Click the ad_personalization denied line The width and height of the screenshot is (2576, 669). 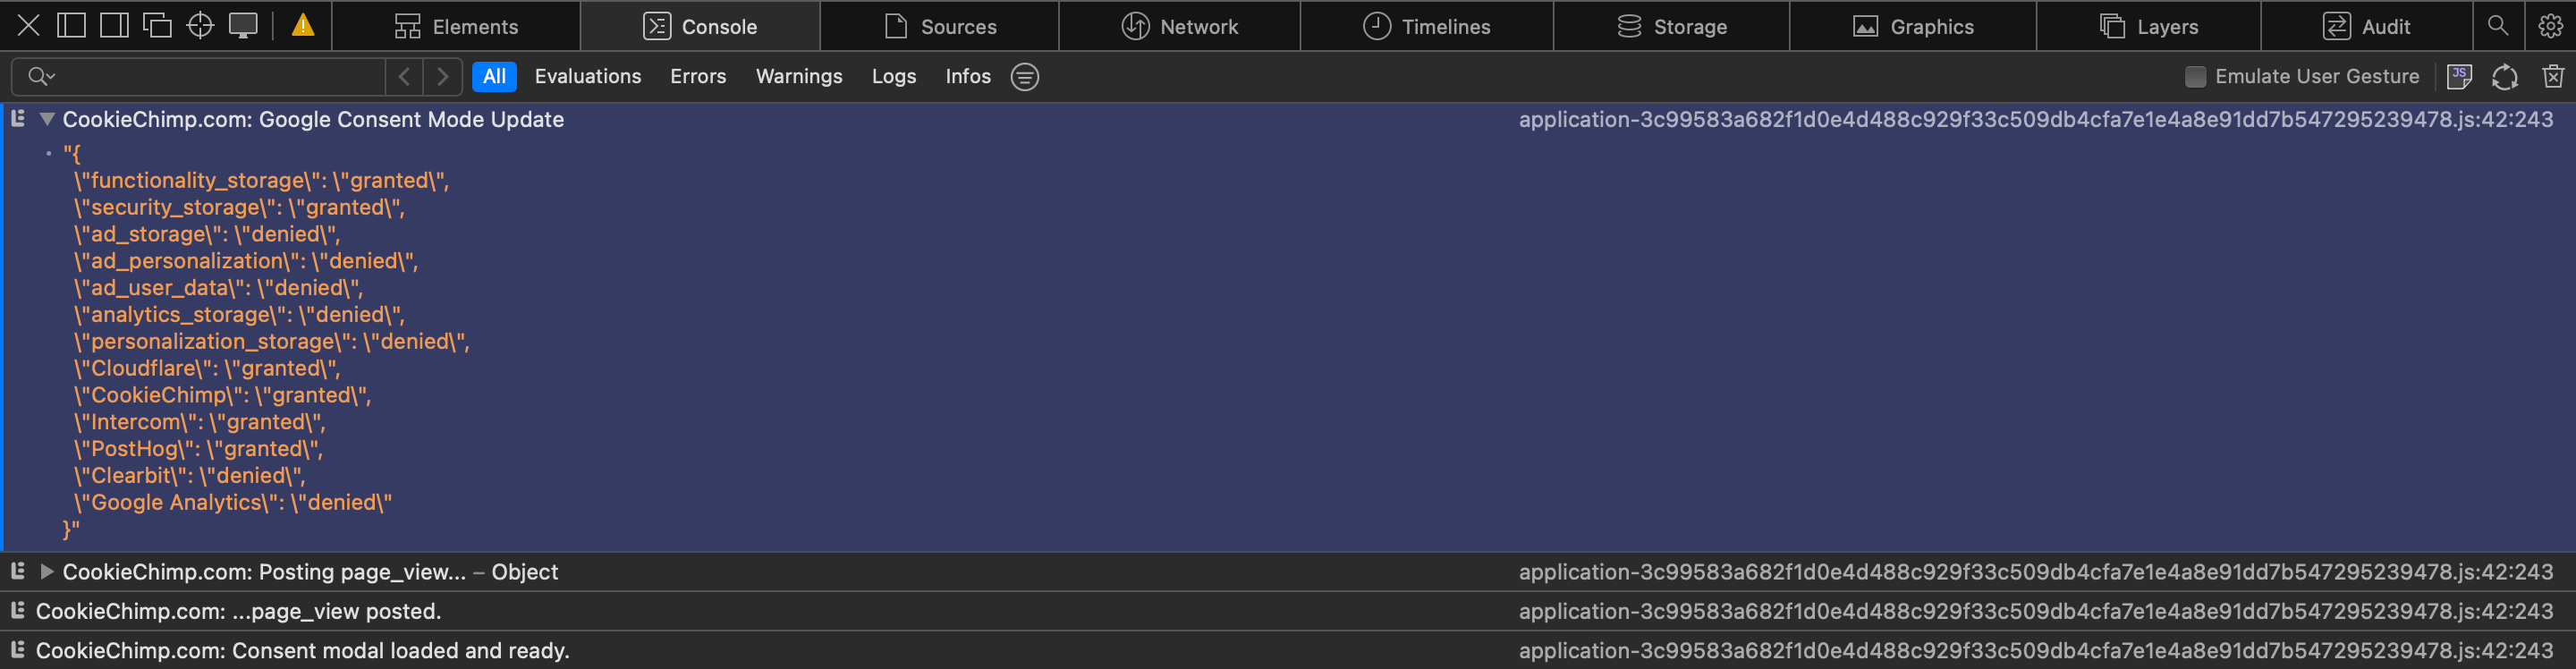246,261
